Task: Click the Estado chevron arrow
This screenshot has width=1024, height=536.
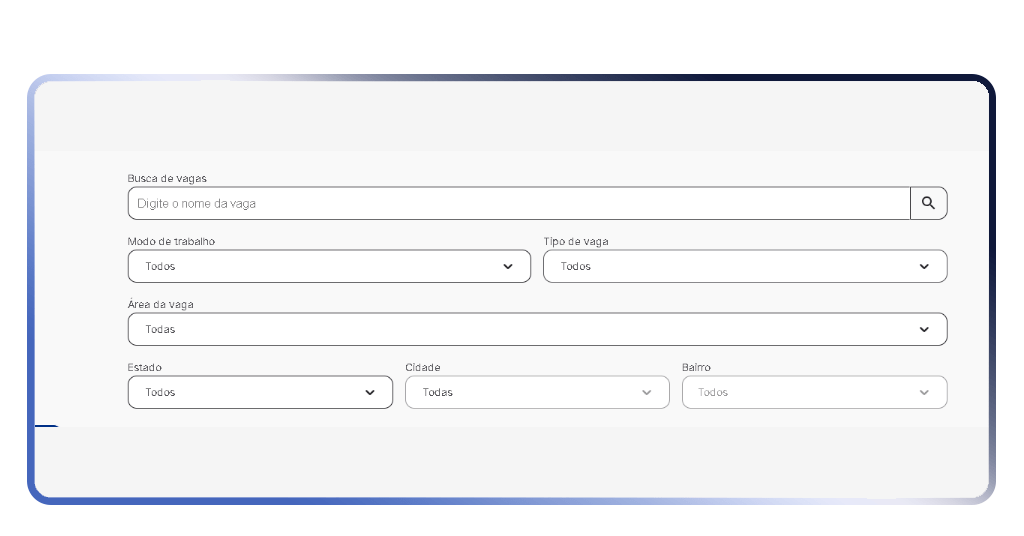Action: coord(370,393)
